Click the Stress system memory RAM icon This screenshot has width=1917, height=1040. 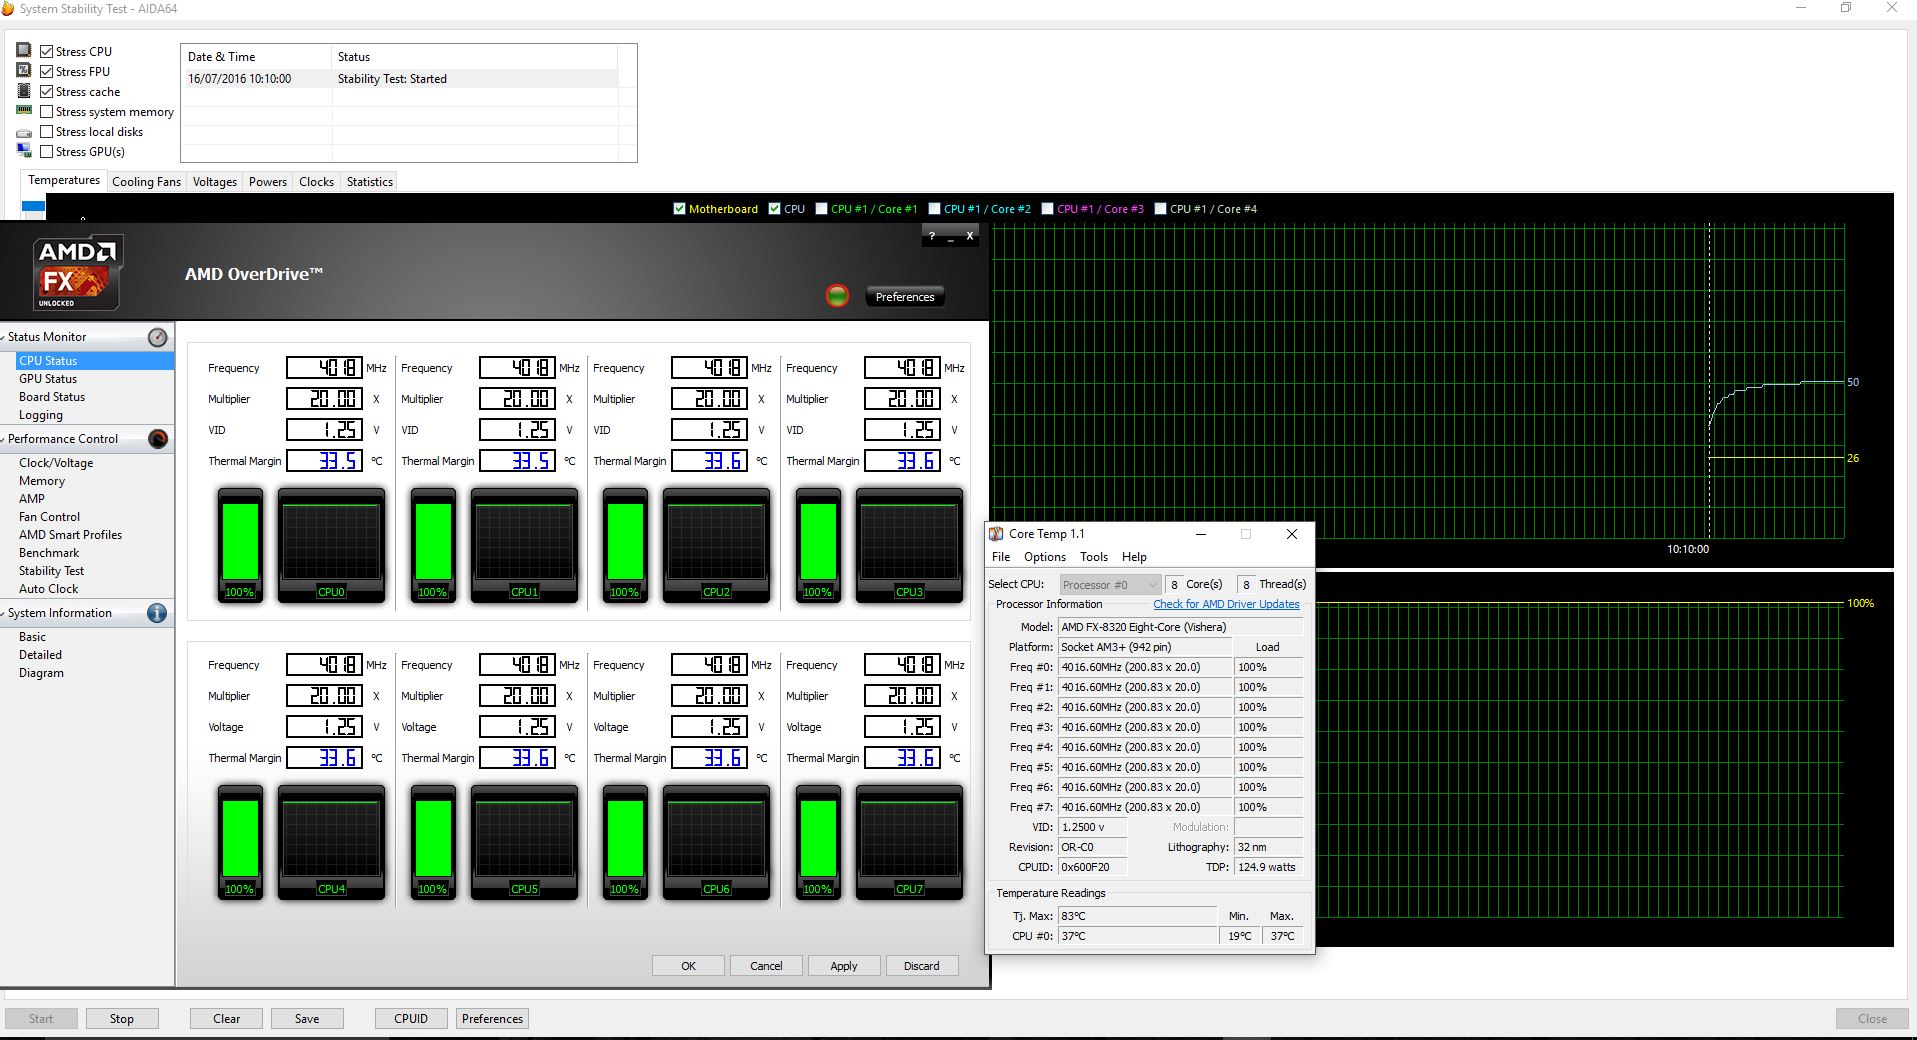click(24, 110)
